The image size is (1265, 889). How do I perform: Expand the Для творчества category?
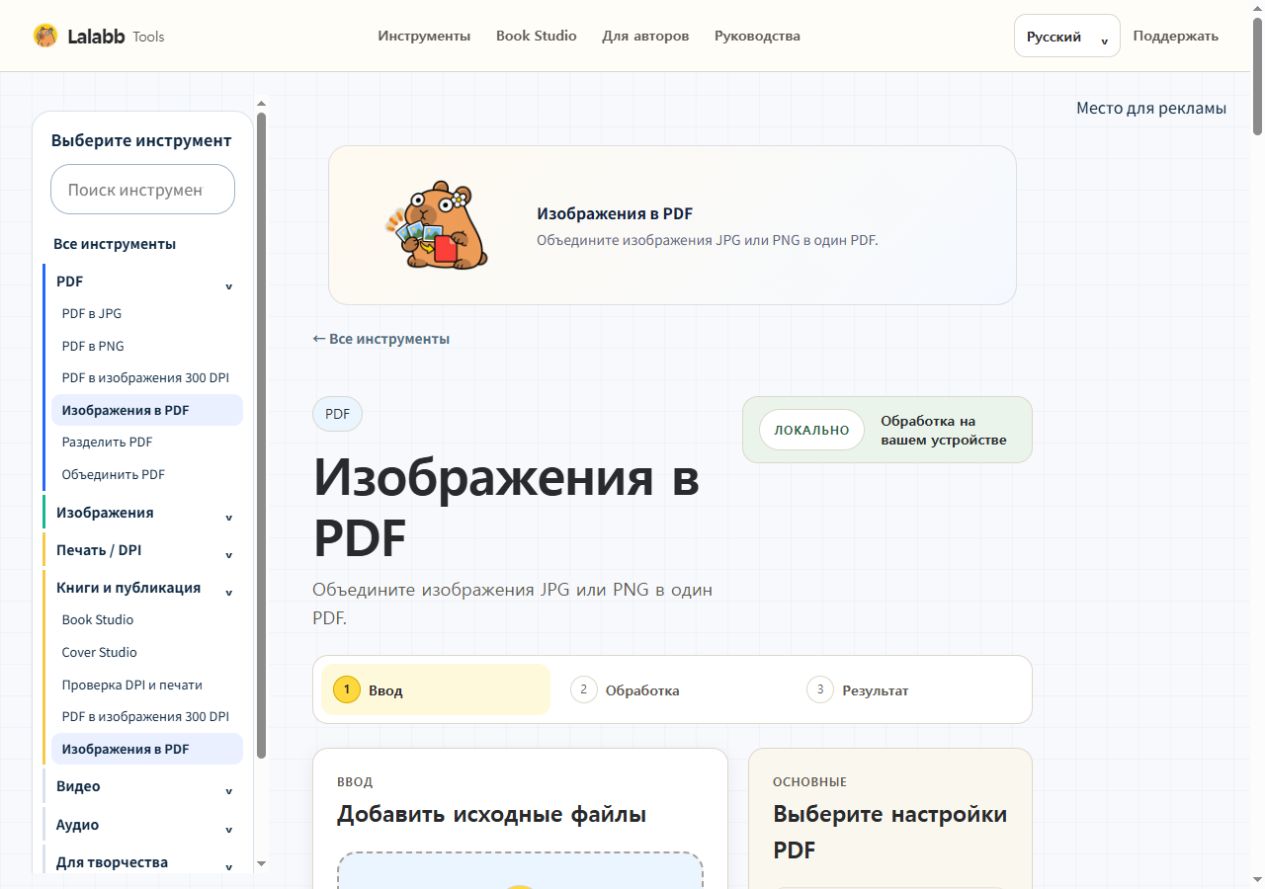(x=144, y=862)
